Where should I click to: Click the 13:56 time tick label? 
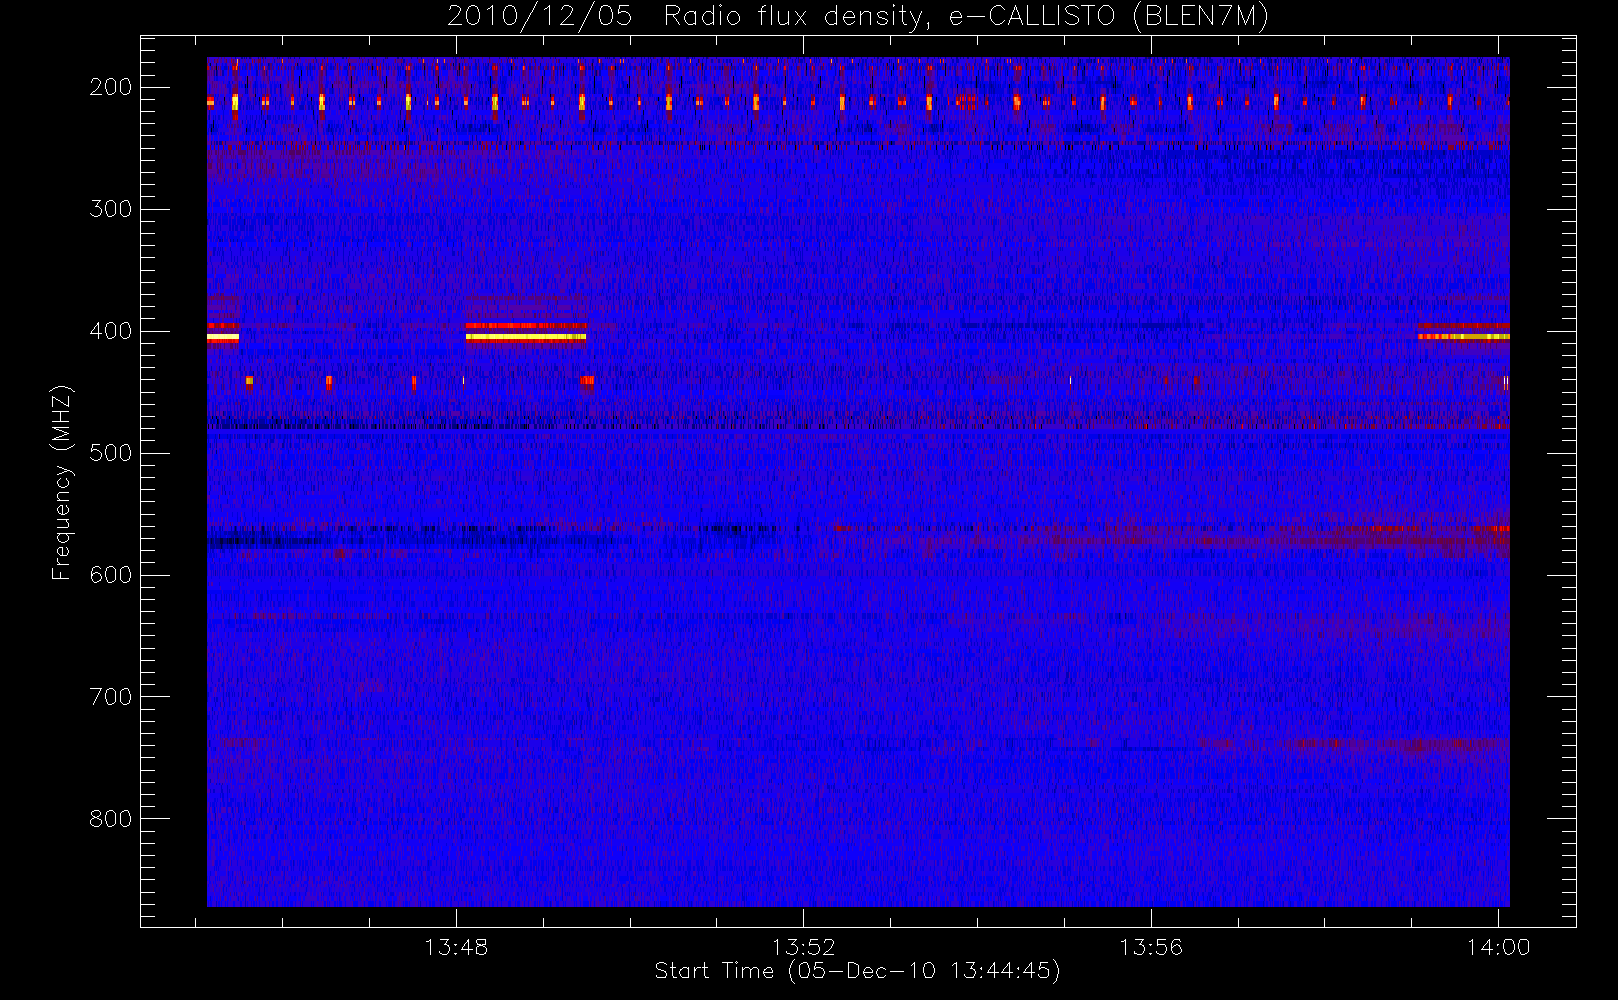point(1150,947)
